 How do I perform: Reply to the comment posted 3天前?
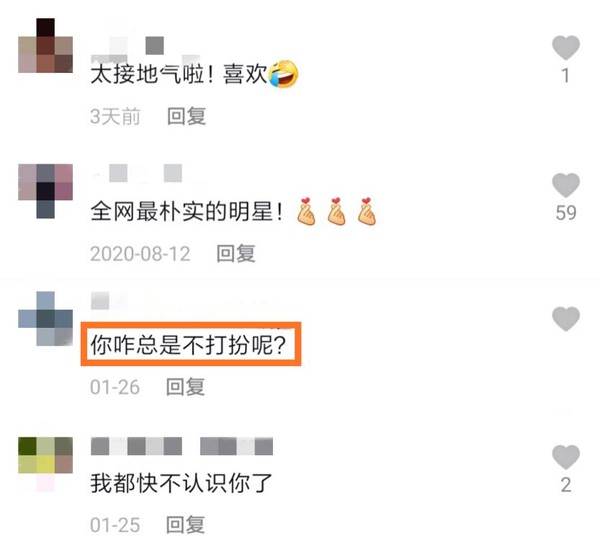pyautogui.click(x=186, y=116)
